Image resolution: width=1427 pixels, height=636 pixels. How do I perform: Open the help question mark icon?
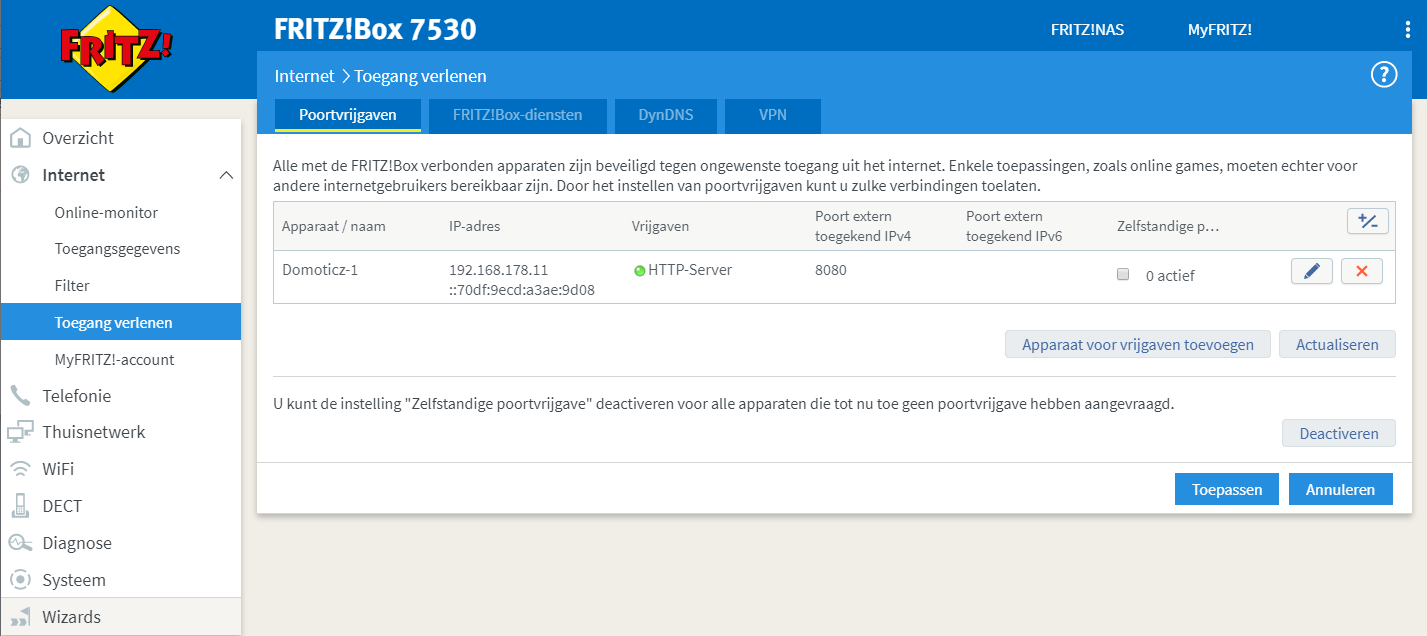(x=1384, y=75)
